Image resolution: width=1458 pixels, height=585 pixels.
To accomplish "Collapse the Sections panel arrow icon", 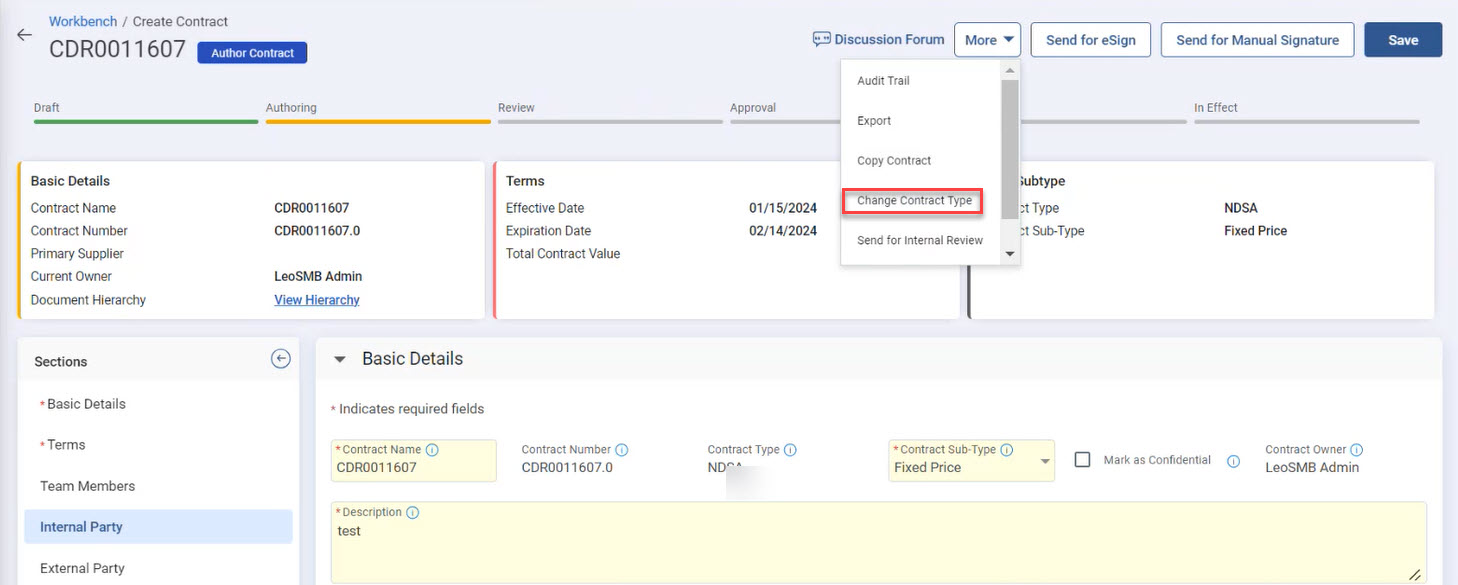I will coord(281,359).
